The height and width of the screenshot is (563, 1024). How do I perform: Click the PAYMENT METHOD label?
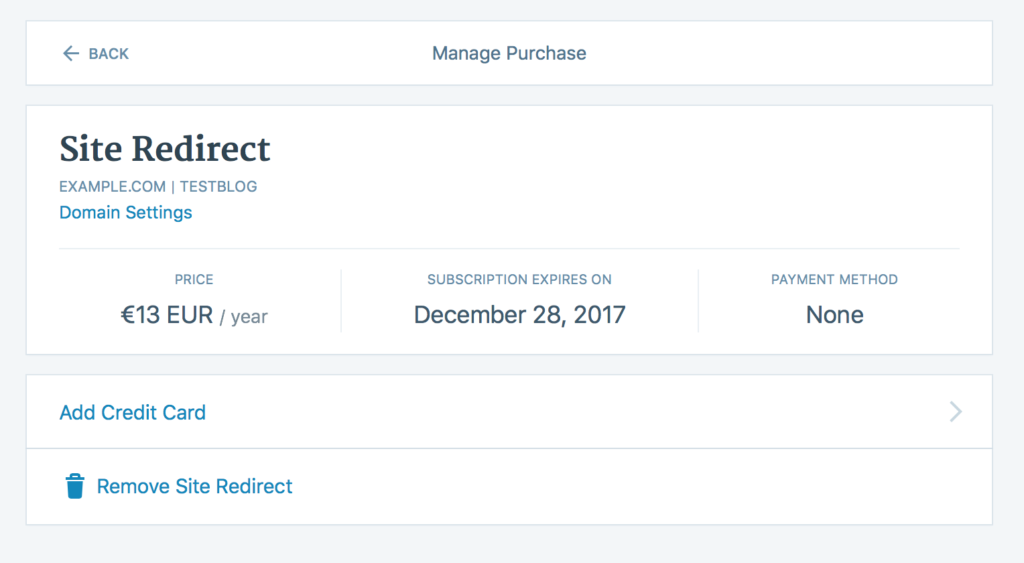coord(834,280)
